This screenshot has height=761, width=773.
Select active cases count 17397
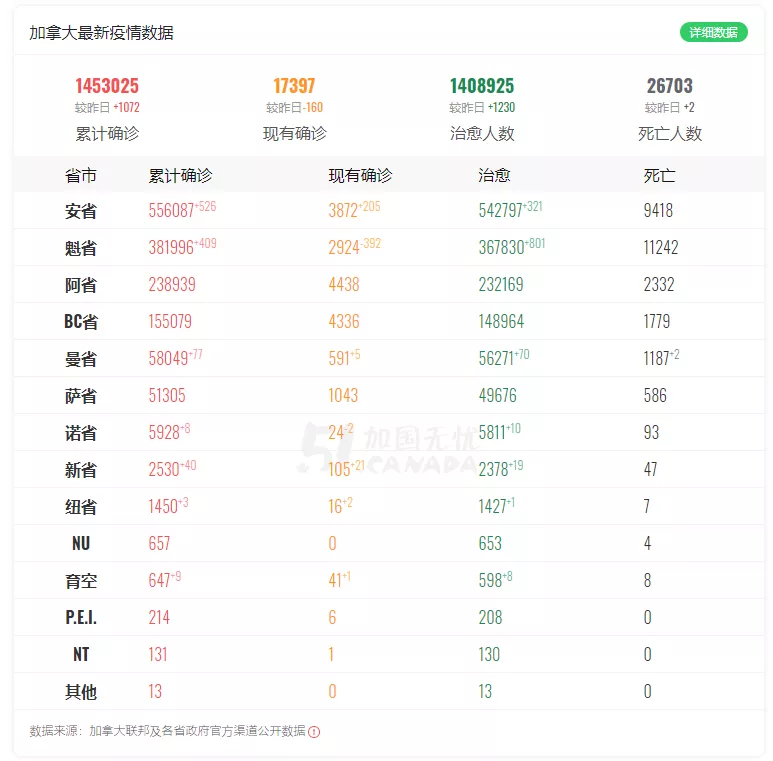click(x=294, y=86)
